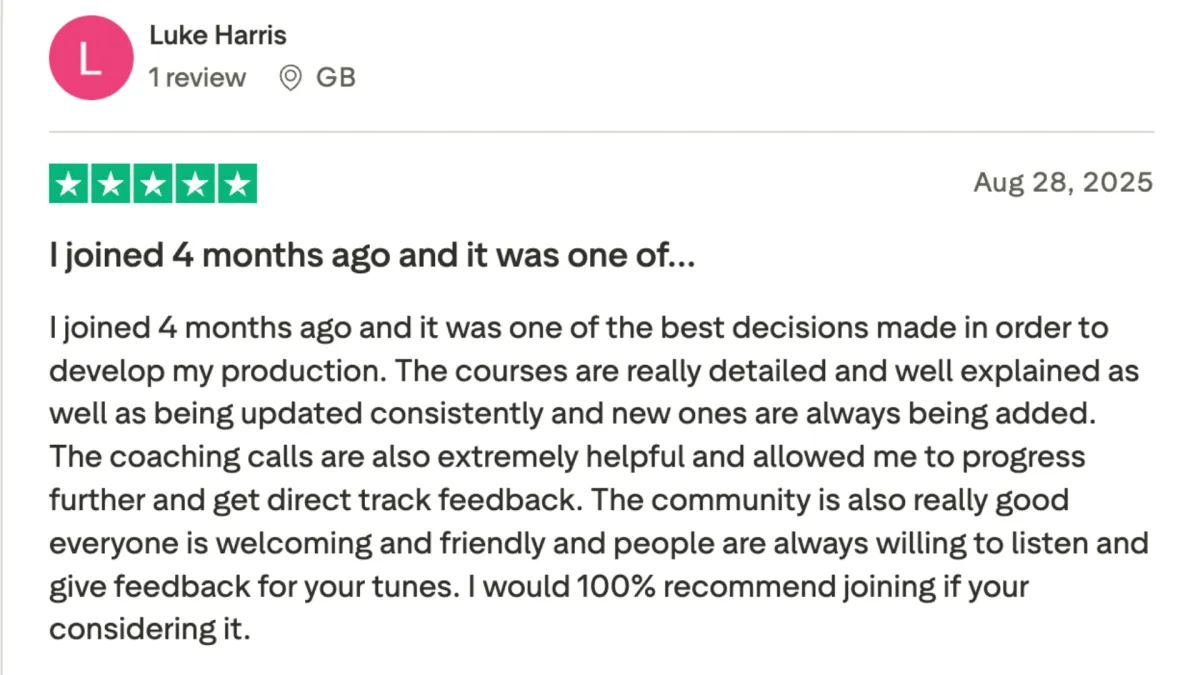The height and width of the screenshot is (675, 1200).
Task: Select the second green rating star
Action: [111, 185]
